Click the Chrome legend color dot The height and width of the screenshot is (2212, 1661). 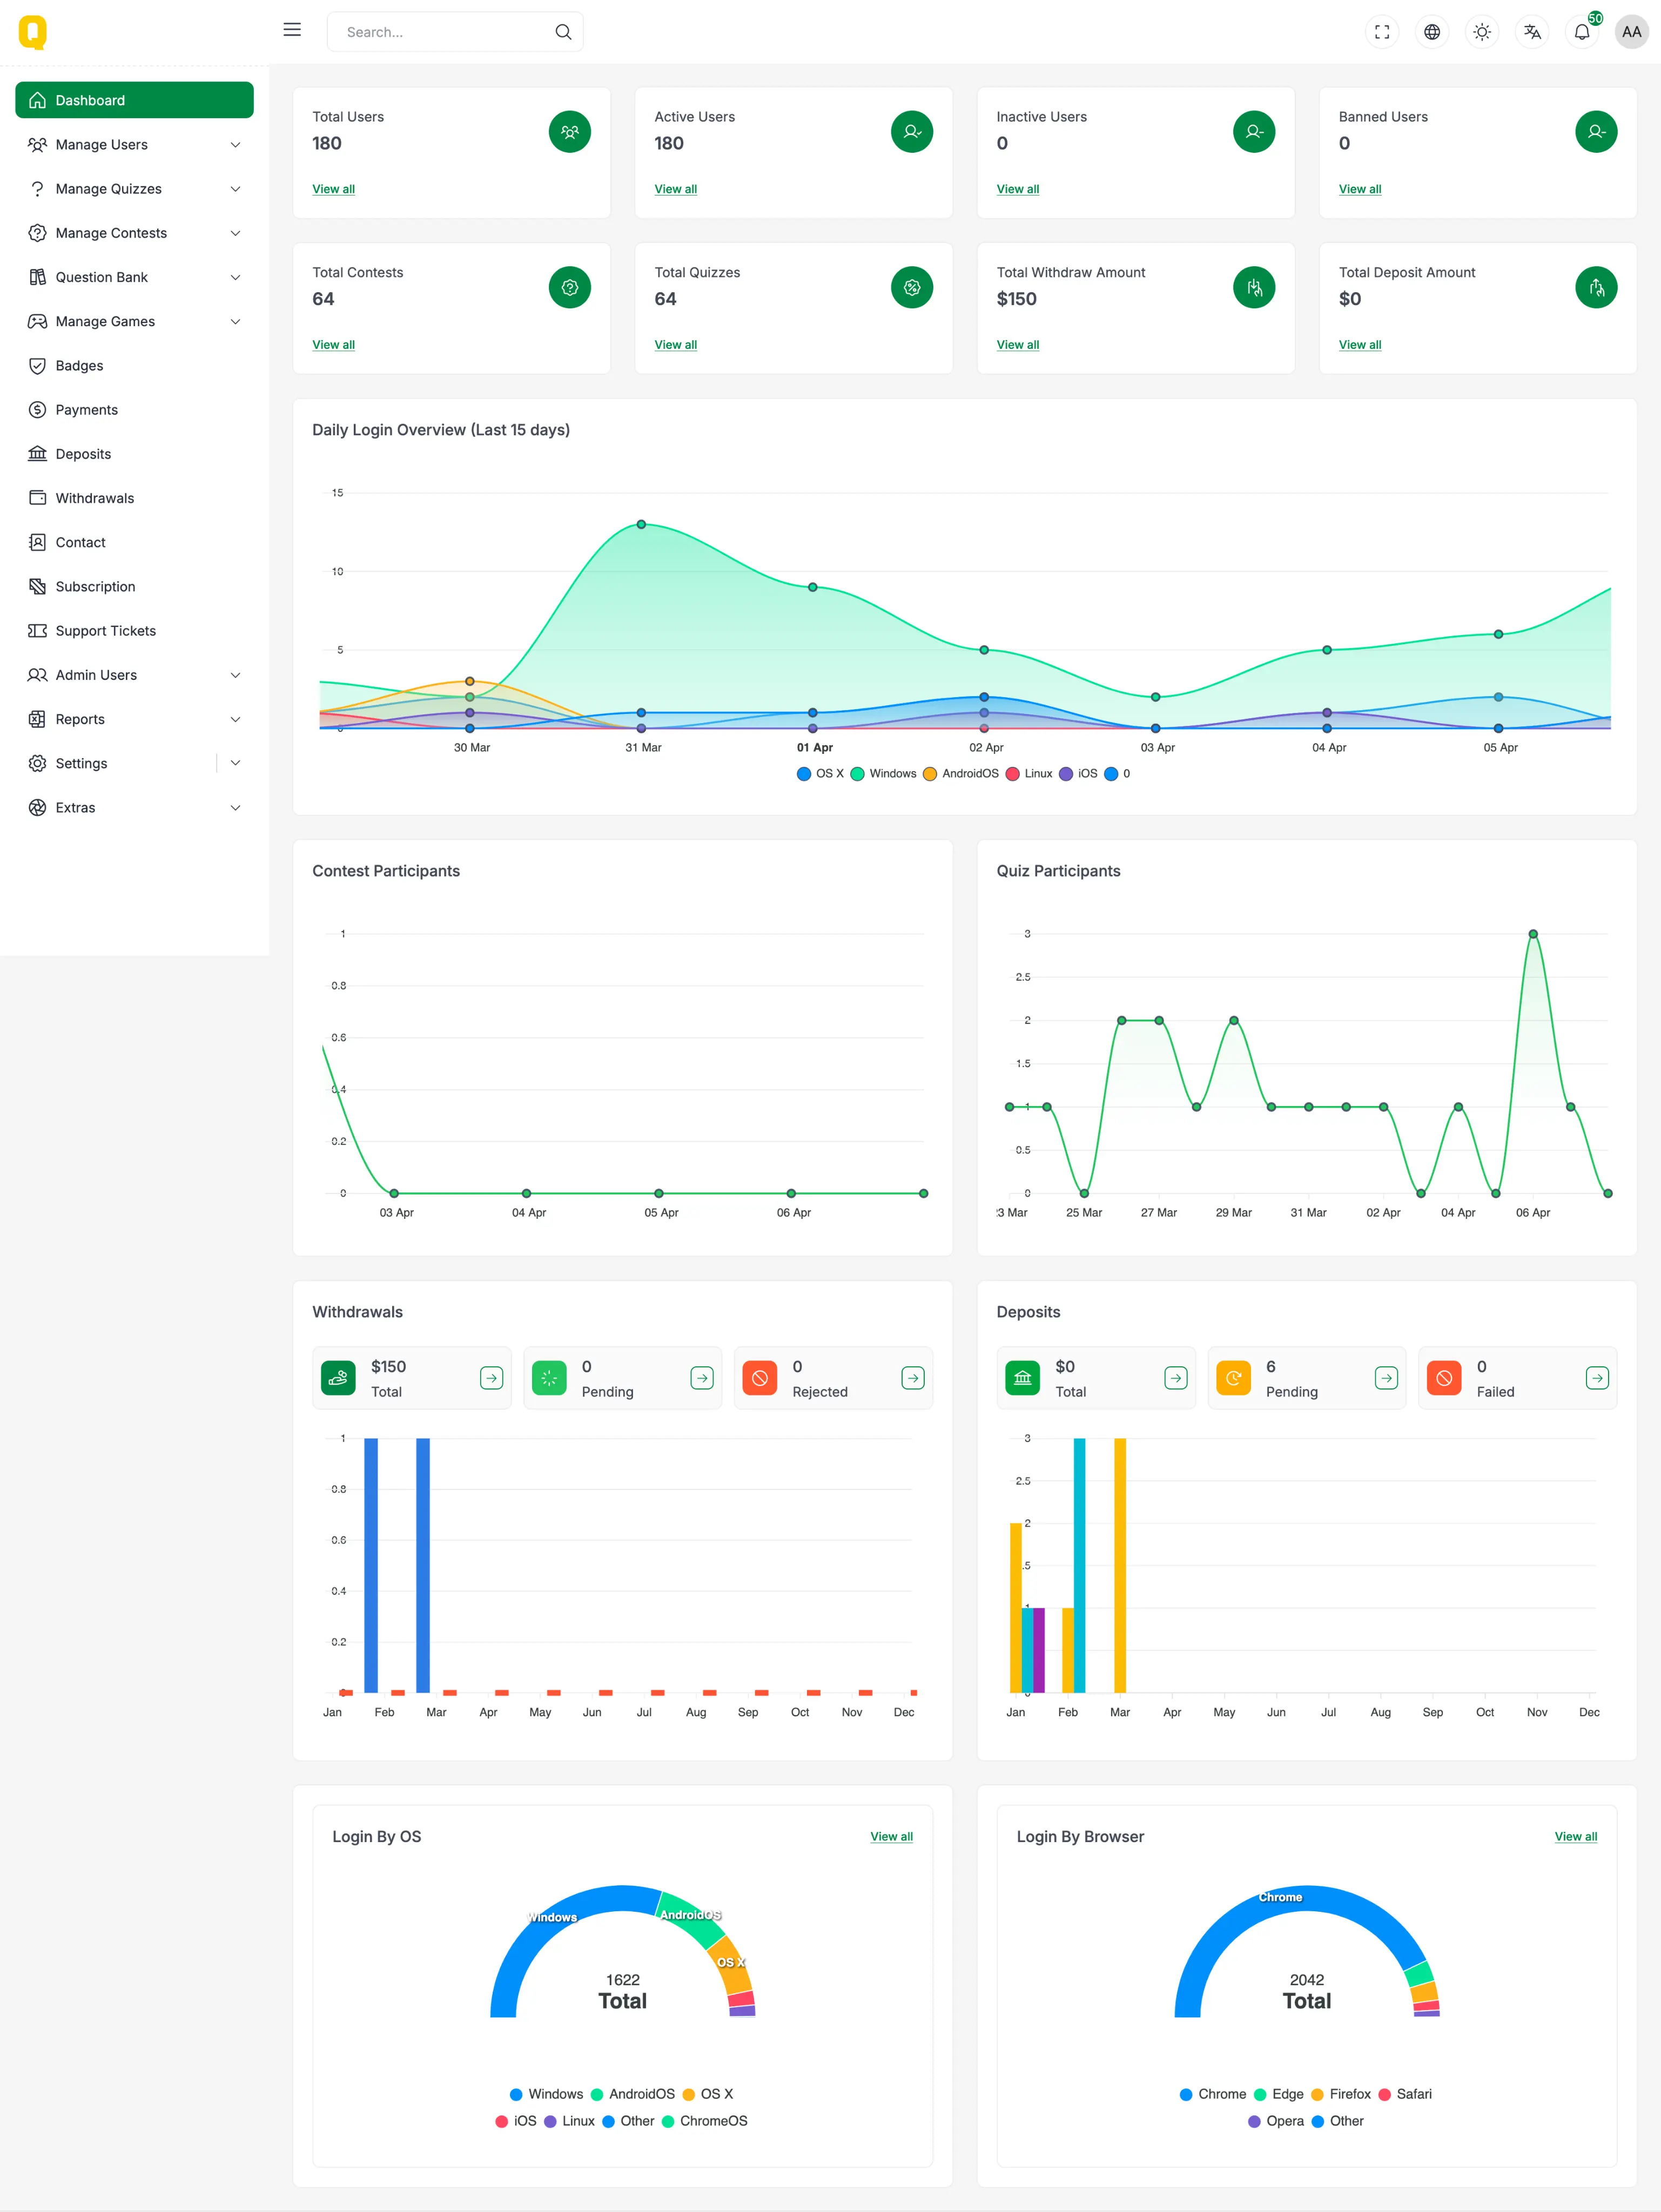(1186, 2094)
